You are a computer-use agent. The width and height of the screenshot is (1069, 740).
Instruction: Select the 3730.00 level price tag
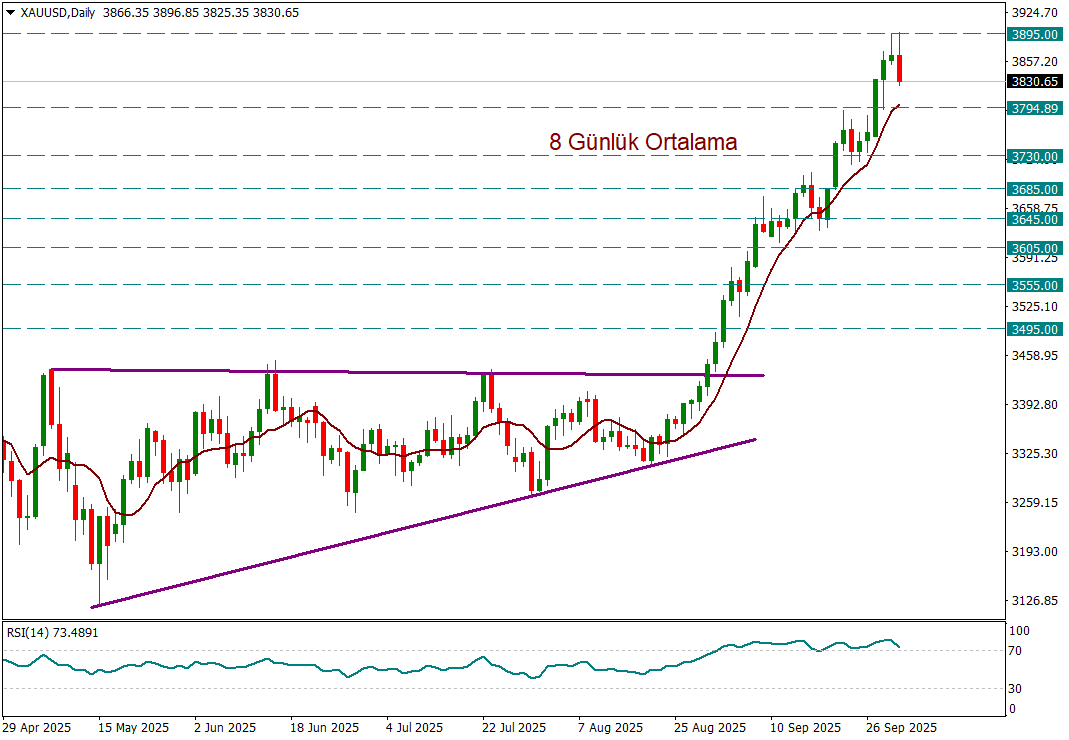[x=1034, y=157]
